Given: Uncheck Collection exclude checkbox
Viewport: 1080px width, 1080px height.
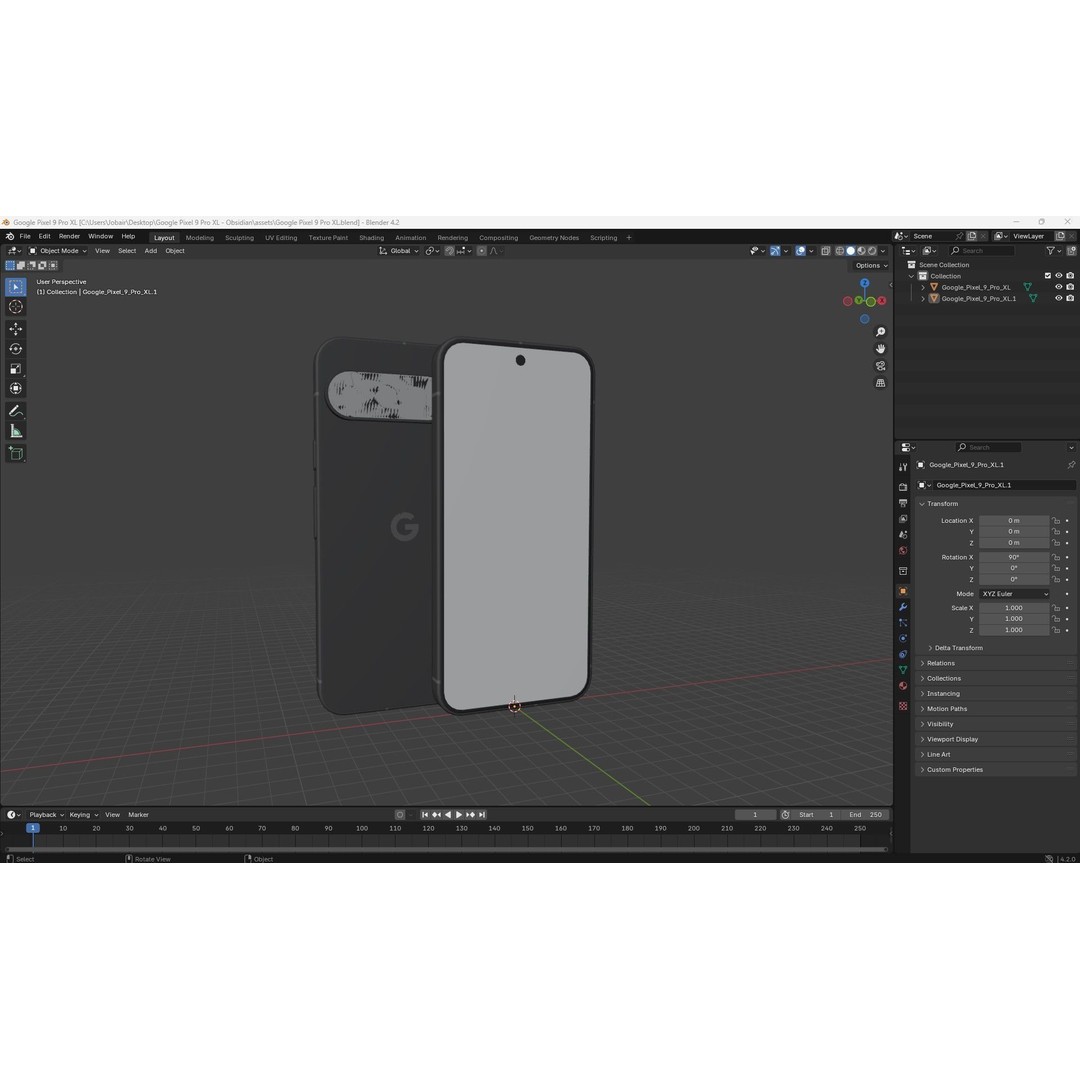Looking at the screenshot, I should 1048,276.
